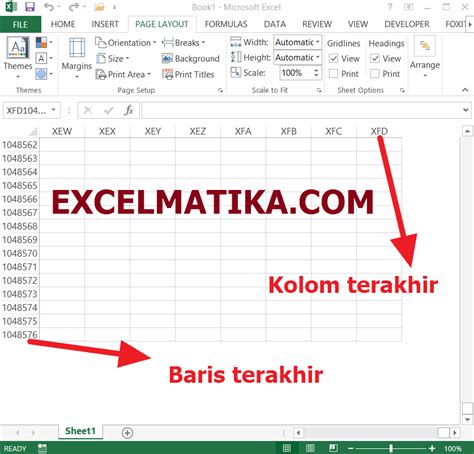Collapse the ribbon with the chevron
Screen dimensions: 474x454
click(465, 90)
